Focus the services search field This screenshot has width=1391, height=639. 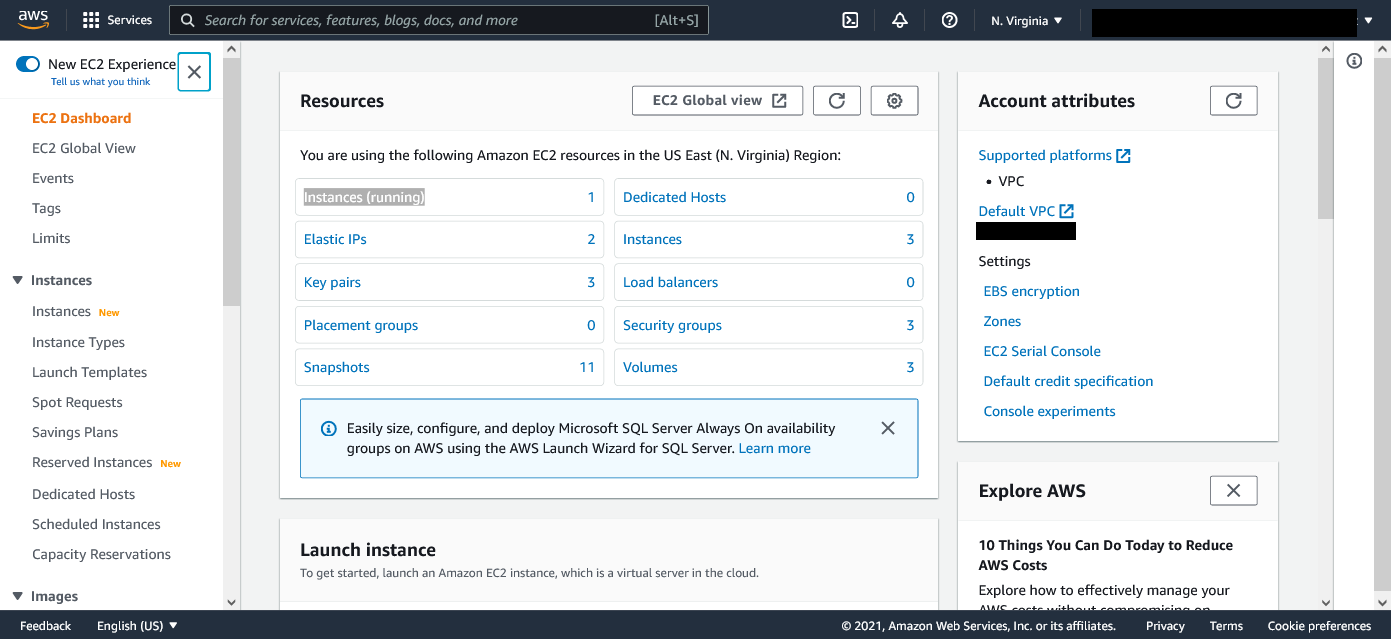pos(439,20)
